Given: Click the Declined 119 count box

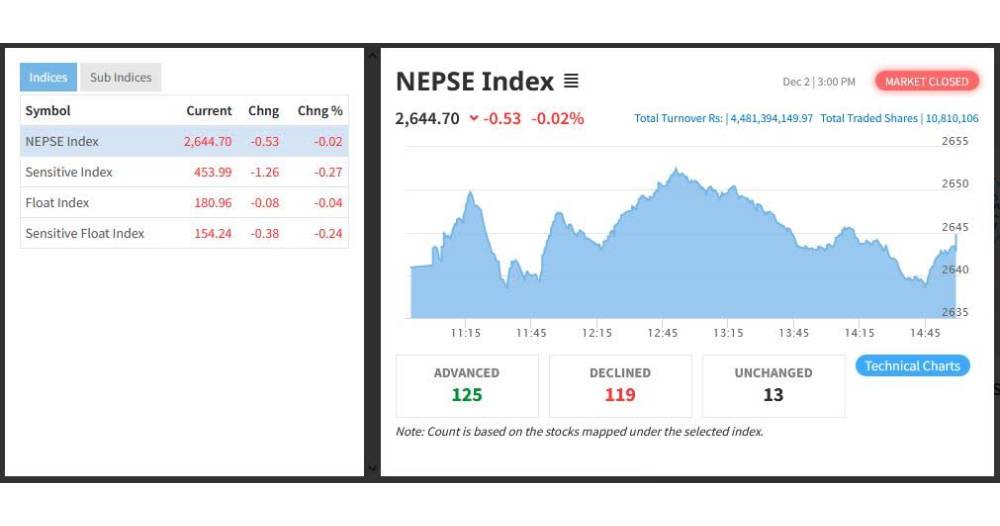Looking at the screenshot, I should click(620, 385).
